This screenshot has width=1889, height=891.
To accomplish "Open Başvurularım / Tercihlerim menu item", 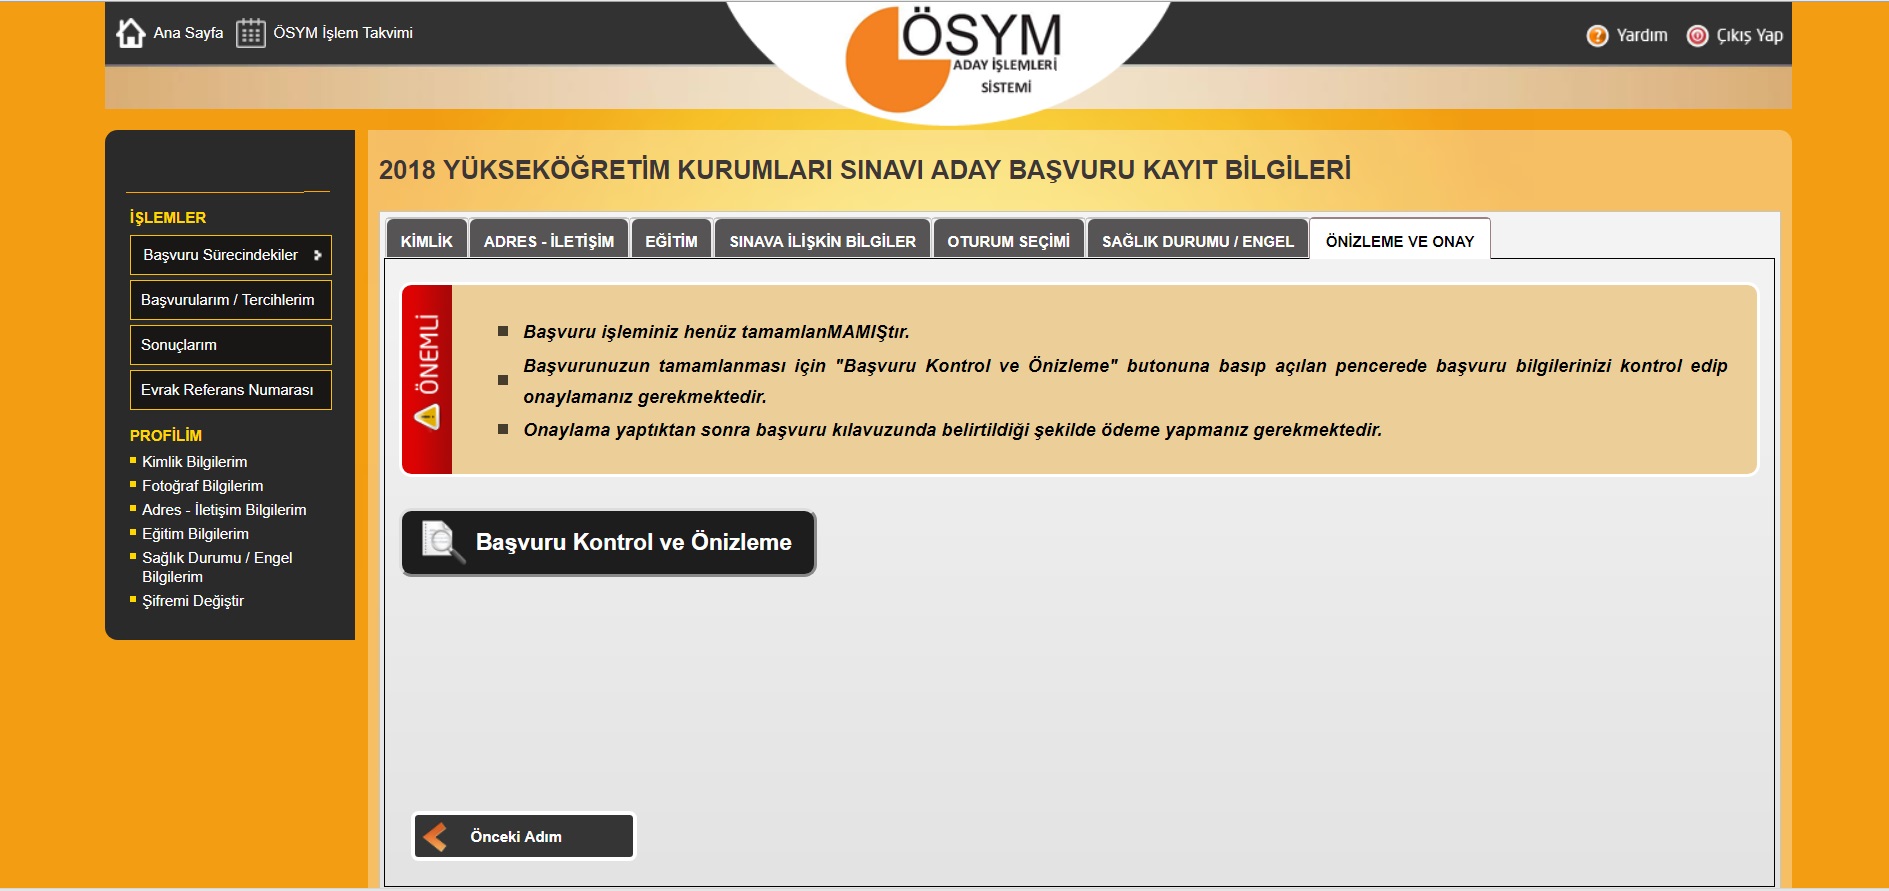I will tap(230, 300).
